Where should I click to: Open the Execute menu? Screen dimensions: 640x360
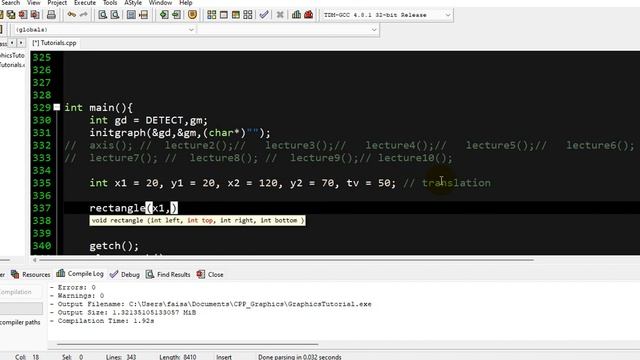pos(85,3)
